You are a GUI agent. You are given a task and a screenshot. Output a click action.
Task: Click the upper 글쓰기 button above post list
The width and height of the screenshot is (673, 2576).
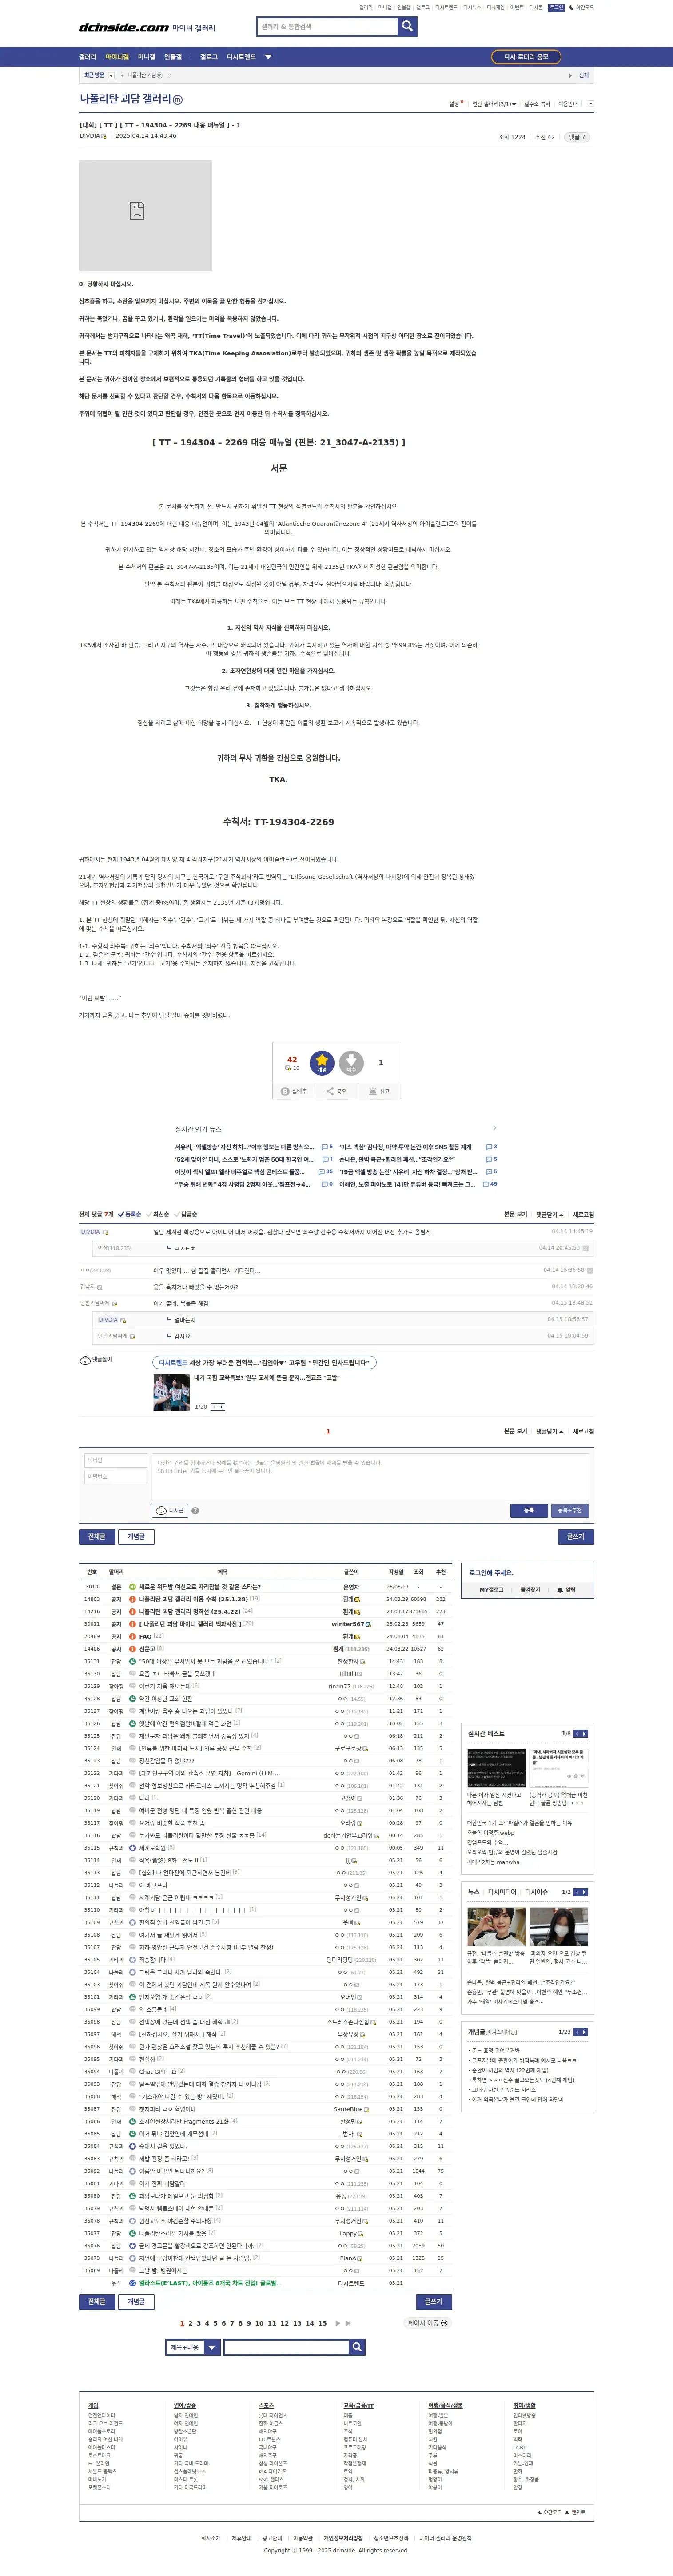pos(576,1536)
